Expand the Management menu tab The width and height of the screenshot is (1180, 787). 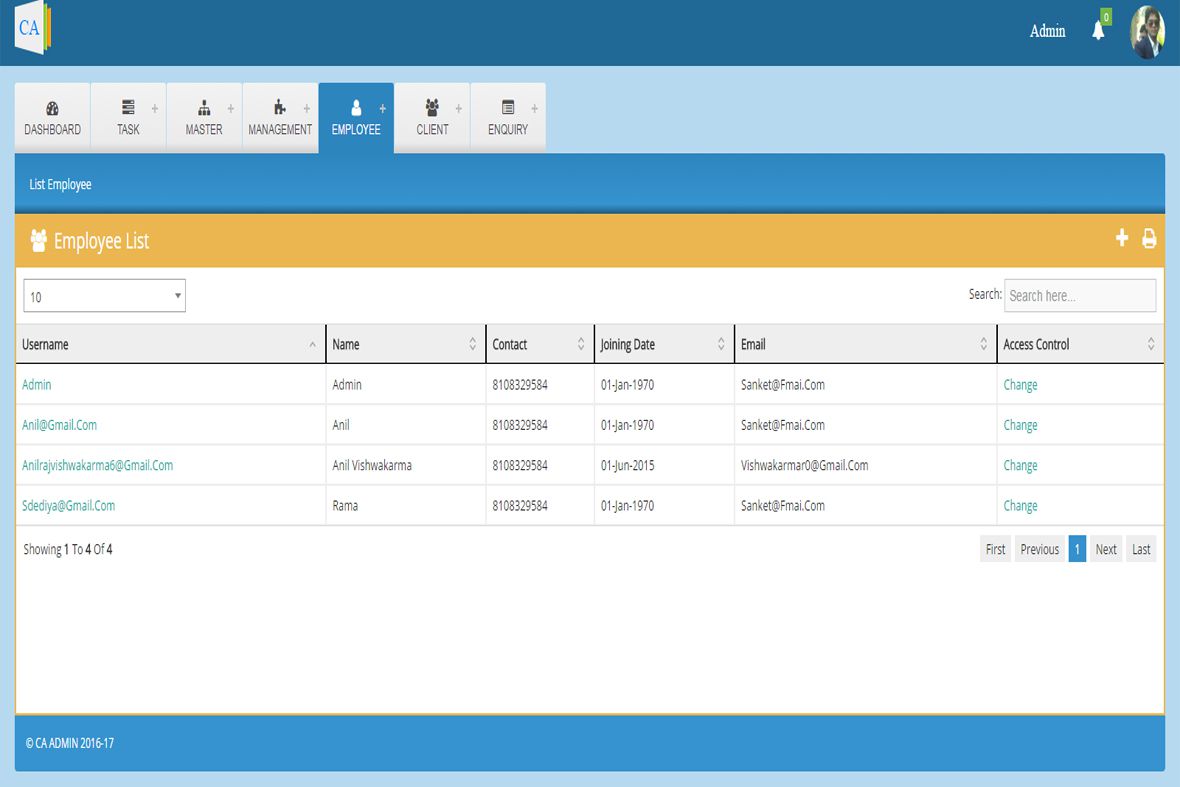(280, 118)
